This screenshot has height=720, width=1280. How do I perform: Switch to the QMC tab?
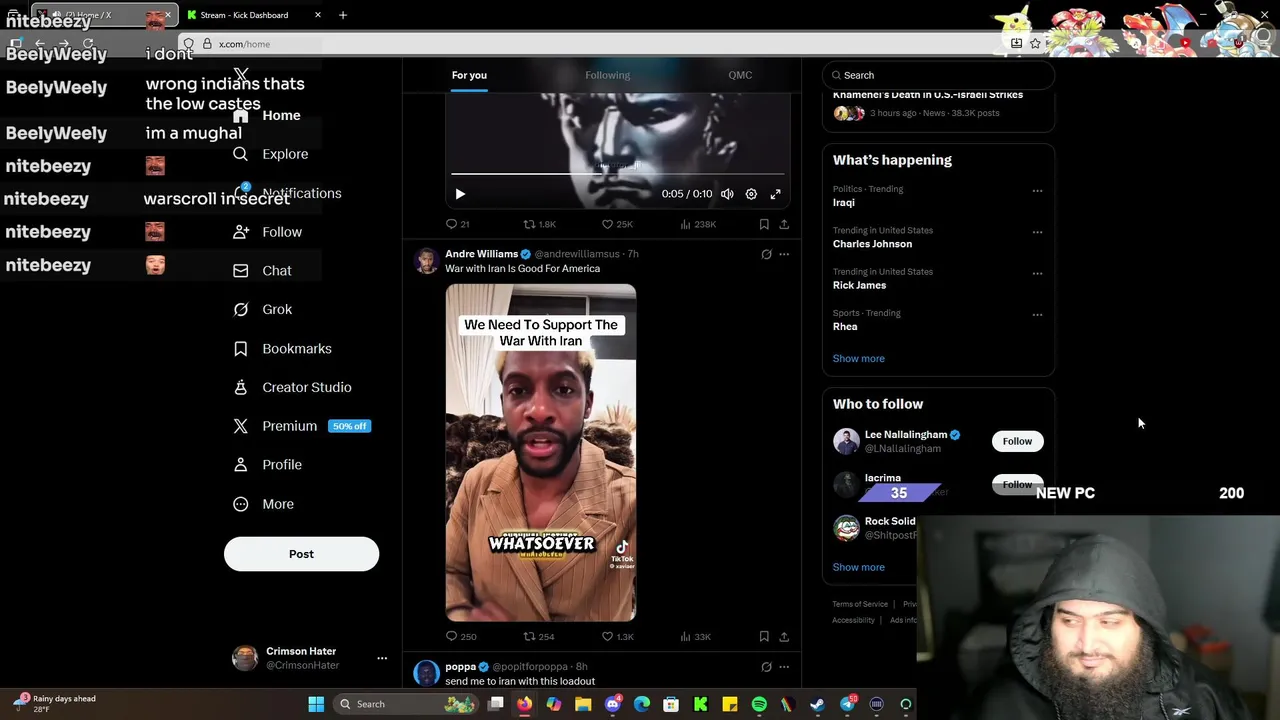click(740, 75)
